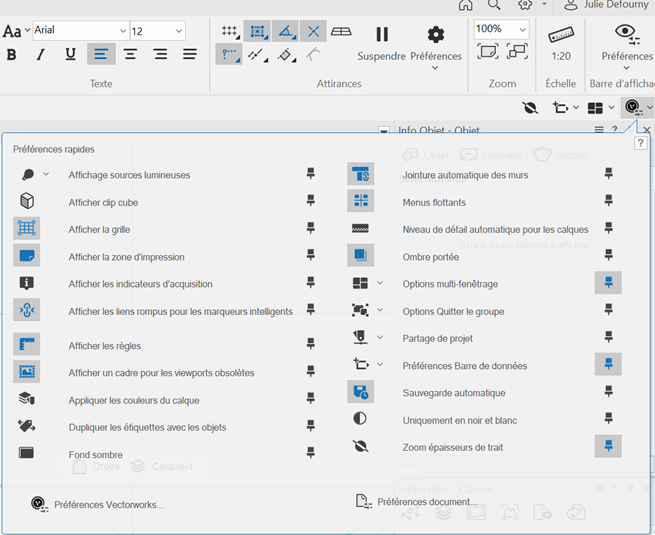Expand the Affichage sources lumineuses dropdown arrow
The height and width of the screenshot is (535, 655).
point(46,174)
